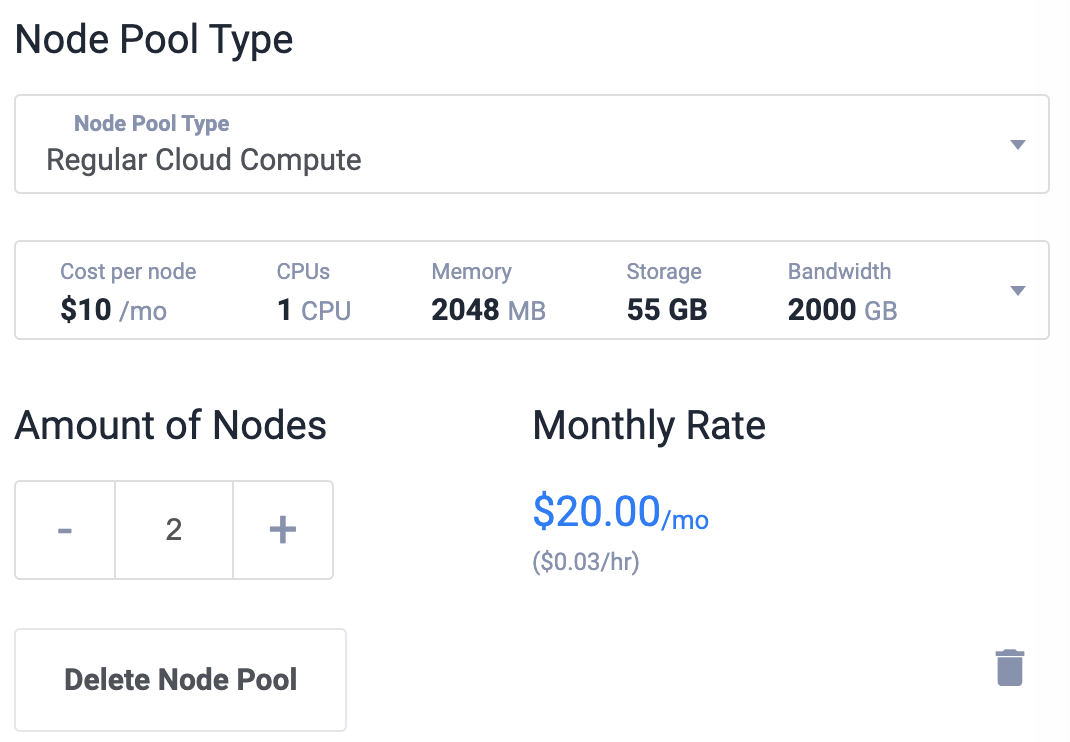Screen dimensions: 1070x742
Task: Open Node Pool Type dropdown arrow
Action: [1017, 145]
